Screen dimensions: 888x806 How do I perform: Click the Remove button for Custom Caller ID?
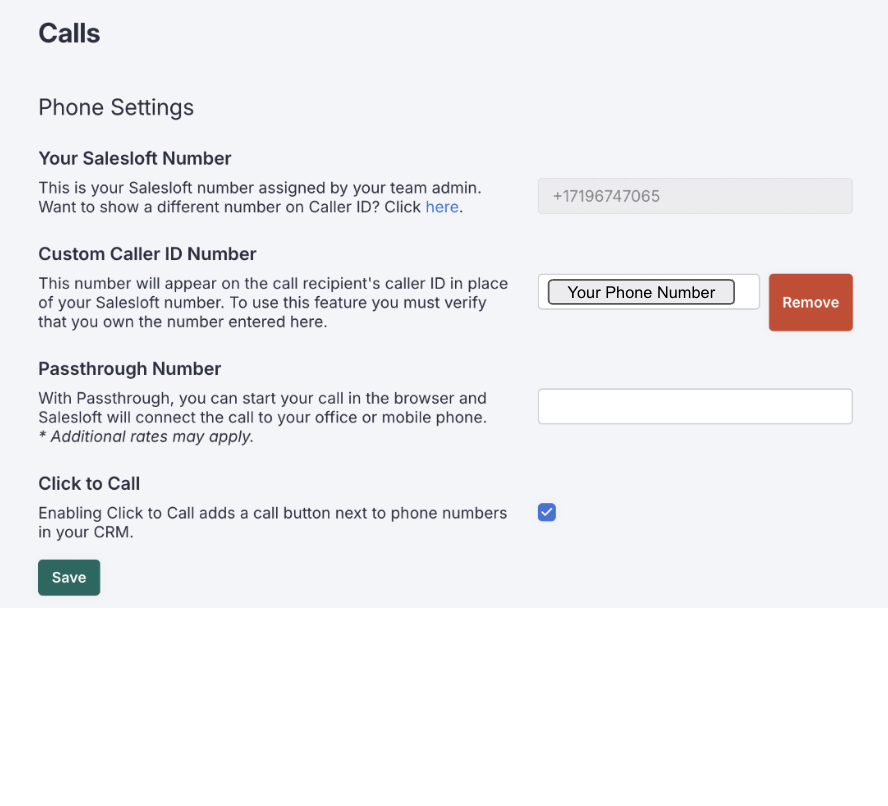[810, 302]
